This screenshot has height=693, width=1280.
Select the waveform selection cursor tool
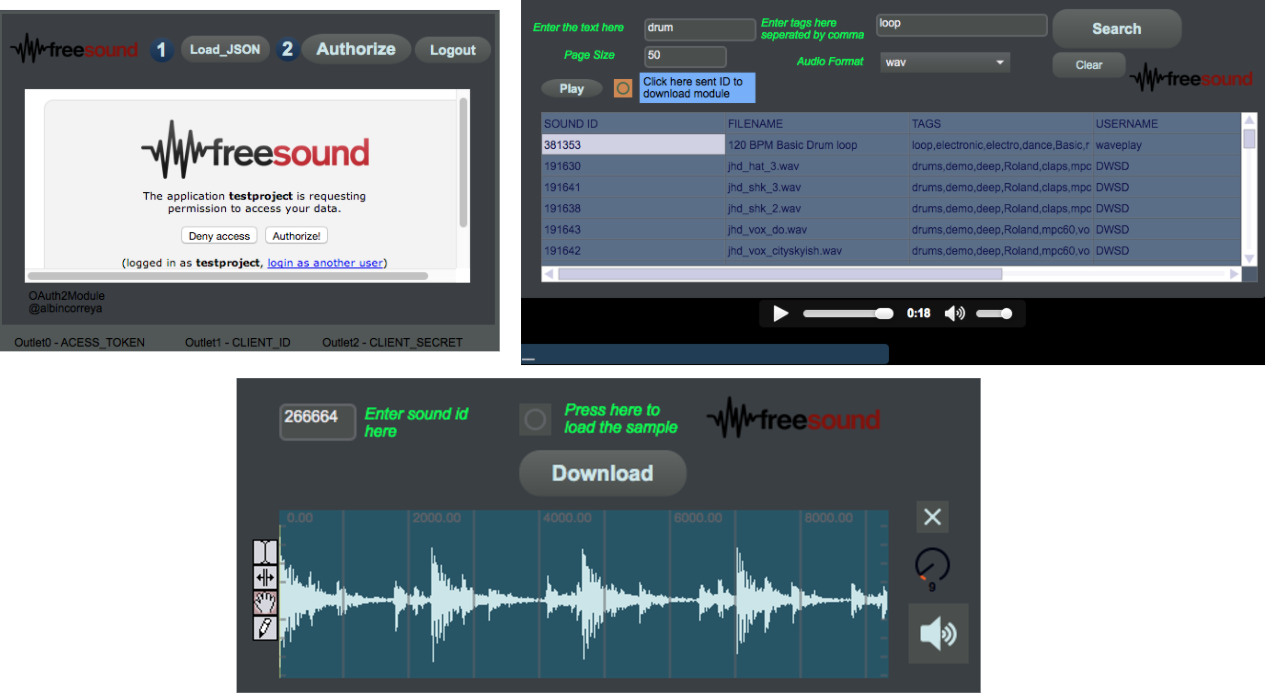pyautogui.click(x=265, y=552)
